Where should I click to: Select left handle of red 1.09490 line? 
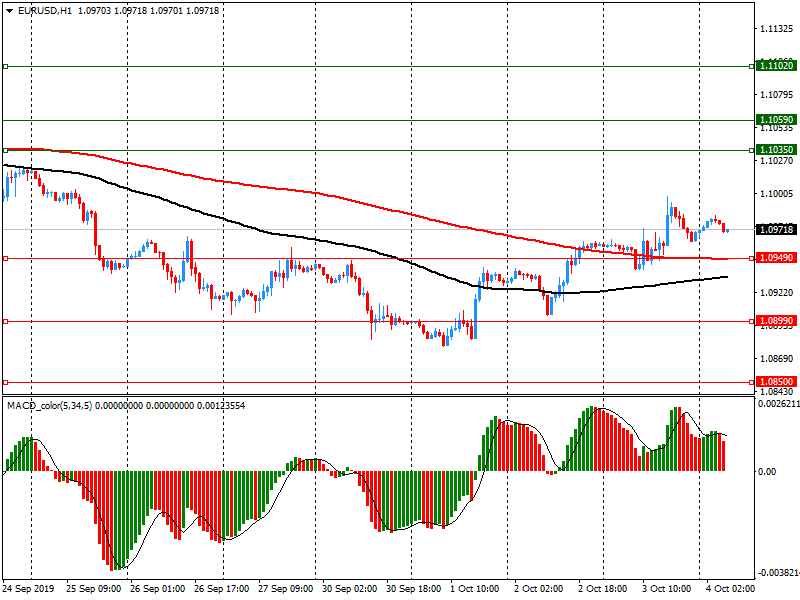point(5,258)
